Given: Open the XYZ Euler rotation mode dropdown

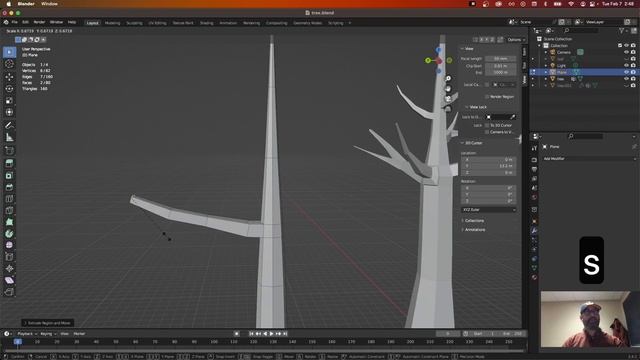Looking at the screenshot, I should coord(489,210).
